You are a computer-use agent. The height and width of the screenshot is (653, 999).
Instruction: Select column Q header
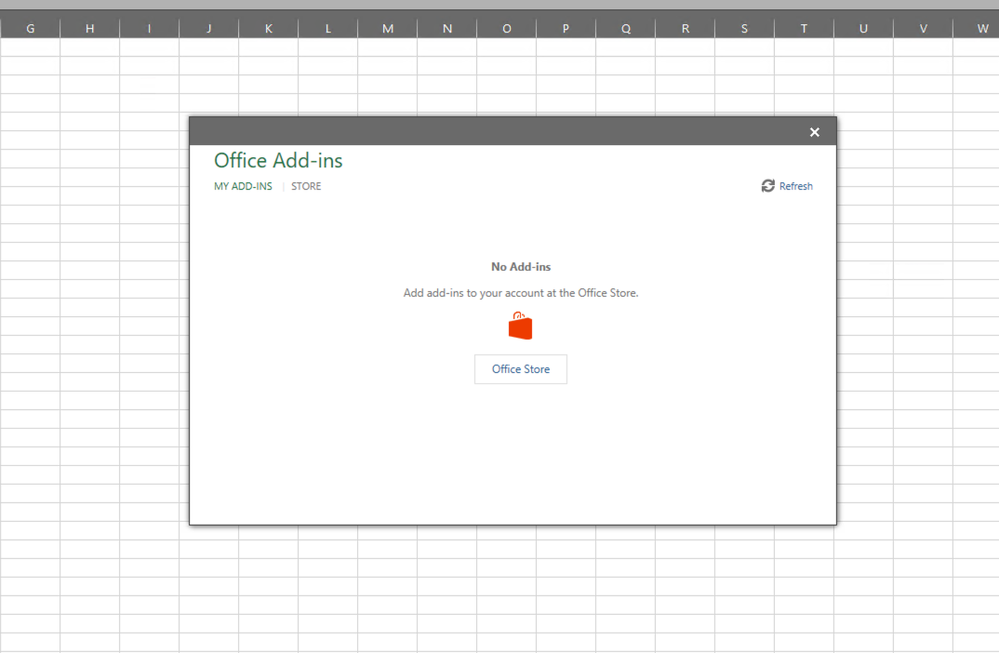[626, 28]
